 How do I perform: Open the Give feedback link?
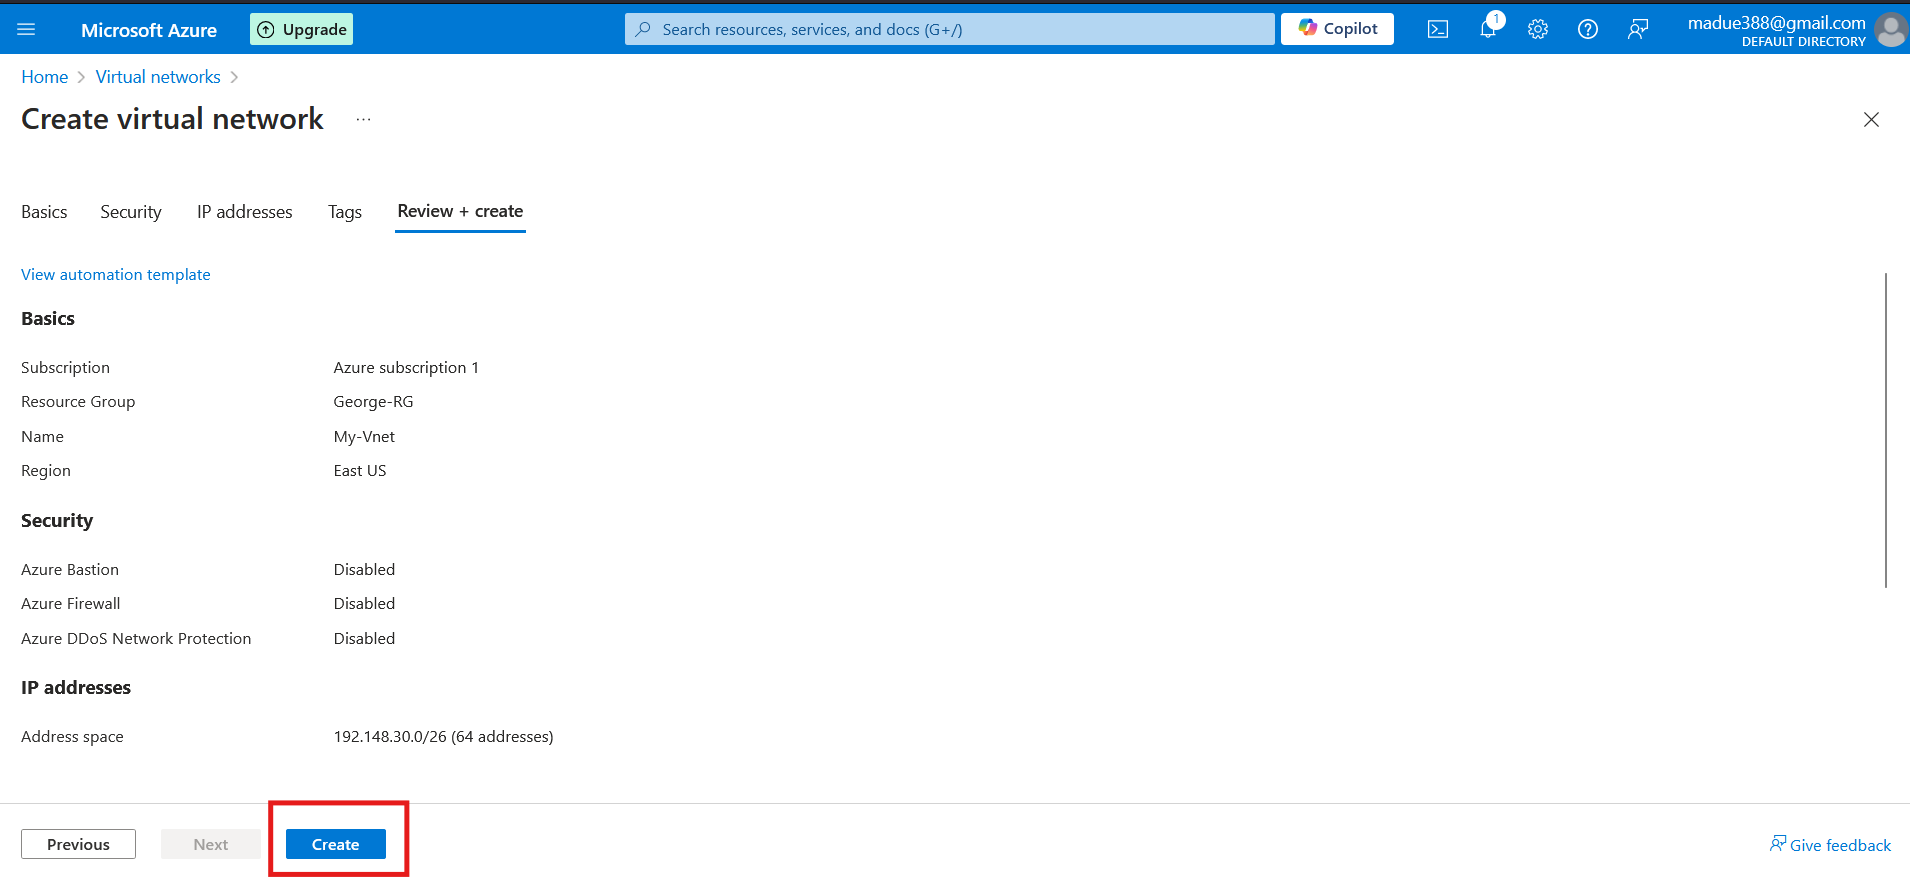click(1830, 845)
